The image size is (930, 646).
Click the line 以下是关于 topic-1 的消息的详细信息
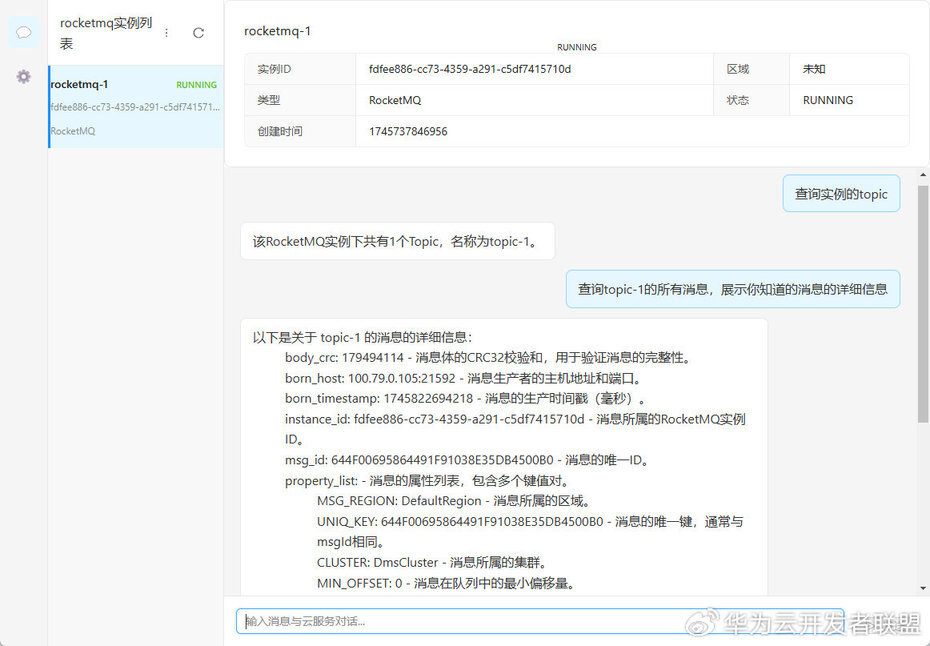click(362, 338)
